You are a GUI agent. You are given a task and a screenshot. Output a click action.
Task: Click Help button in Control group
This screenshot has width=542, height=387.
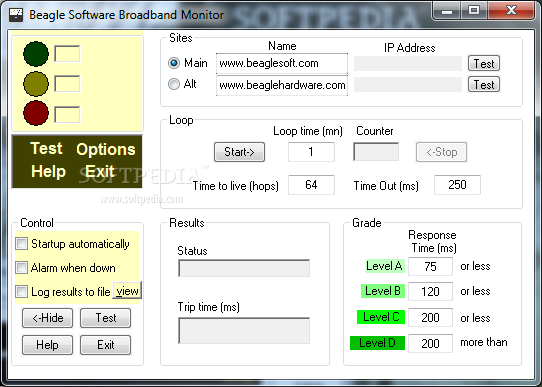[47, 345]
